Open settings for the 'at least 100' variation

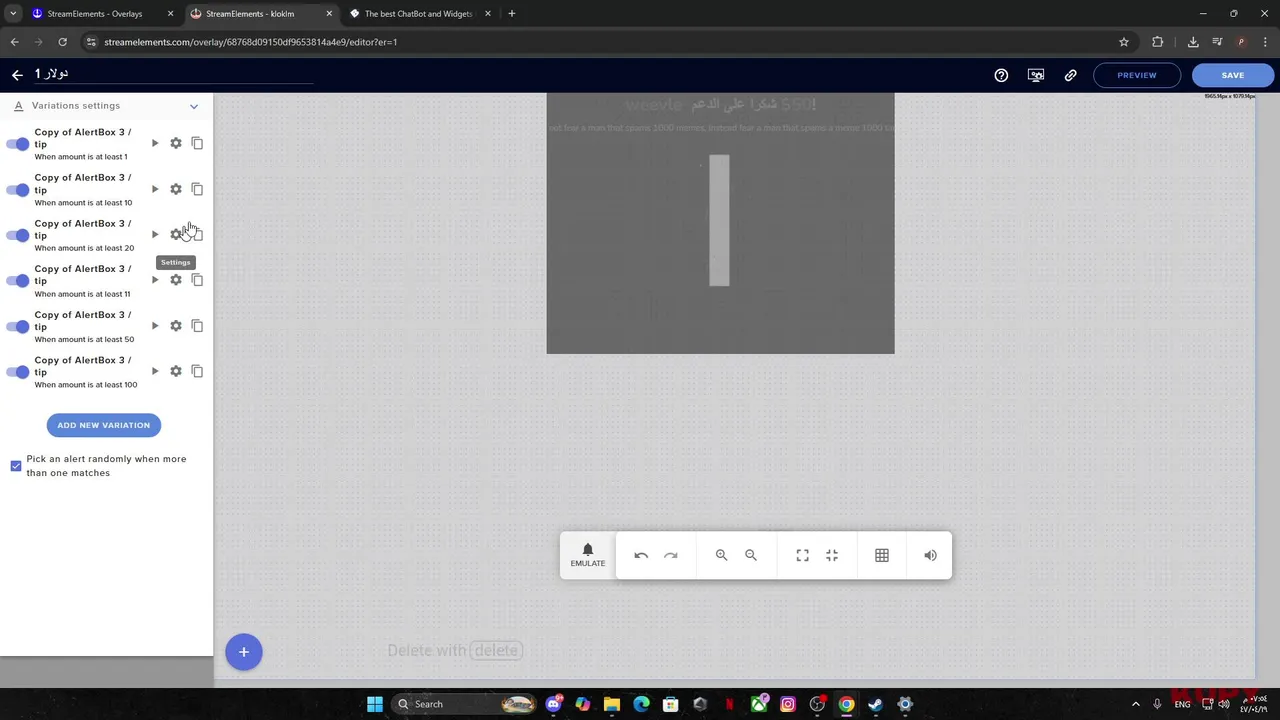pos(176,371)
